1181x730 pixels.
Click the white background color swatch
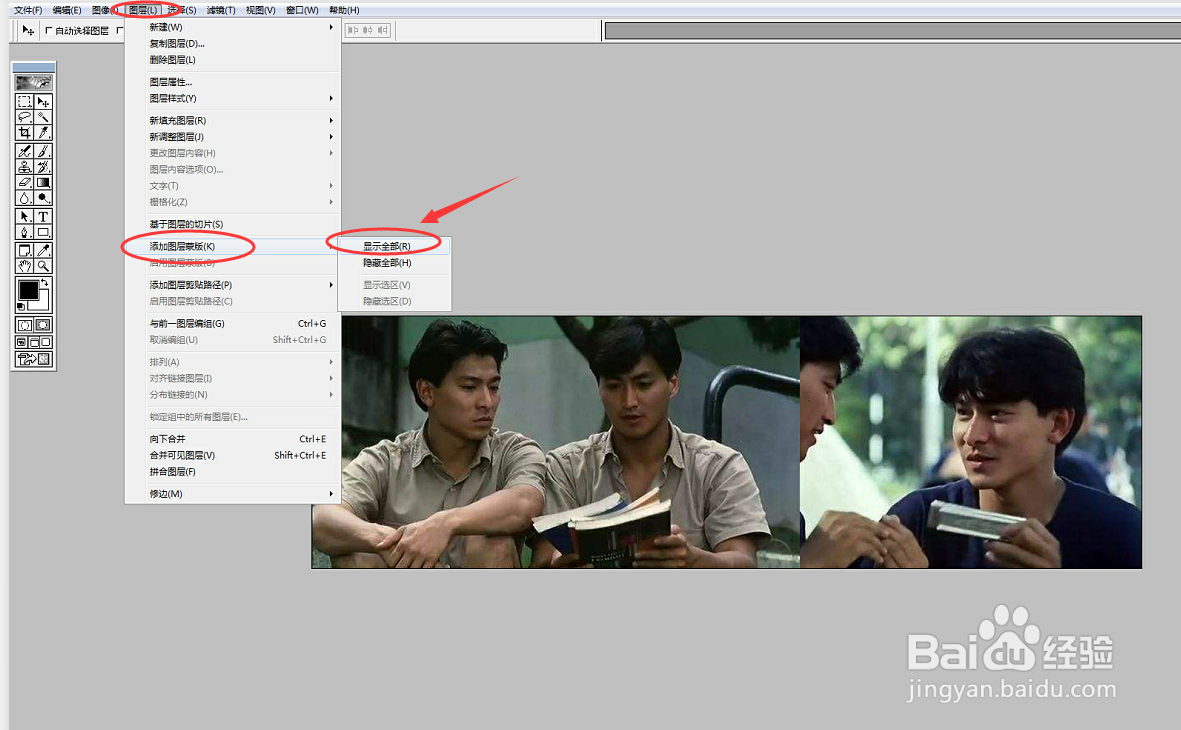pos(42,303)
